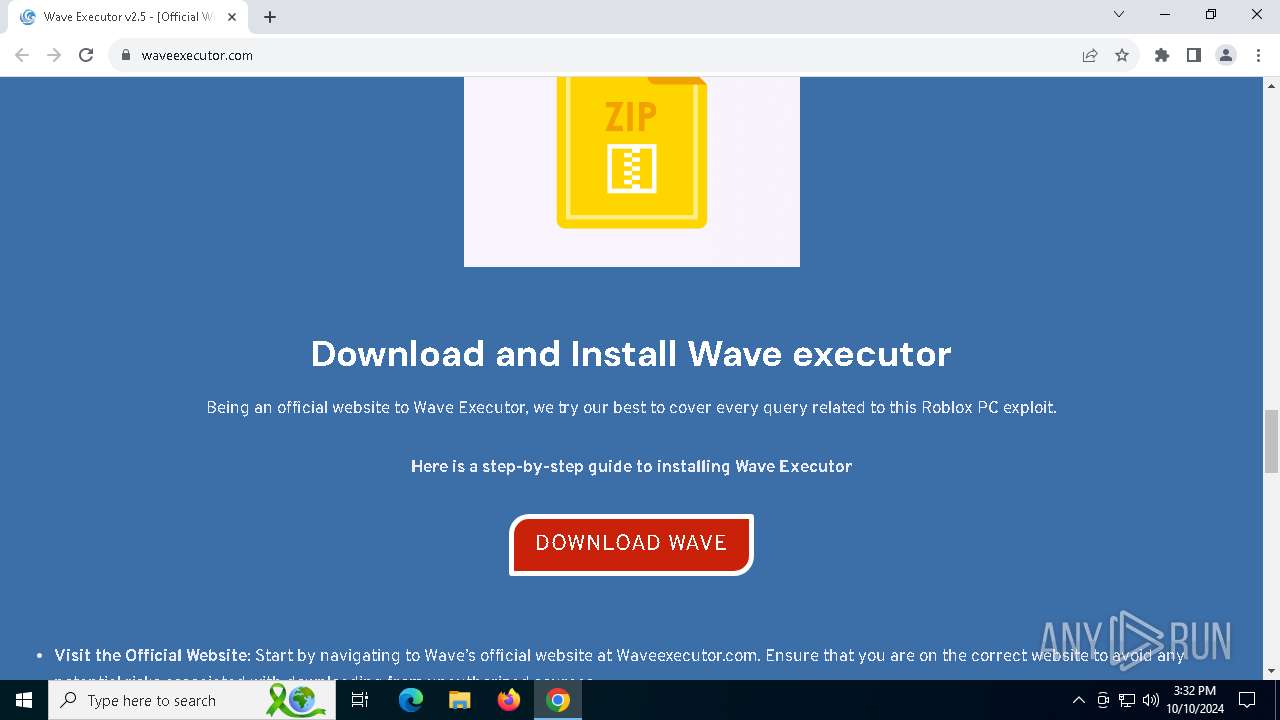Click the Chrome taskbar icon
This screenshot has width=1280, height=720.
point(558,700)
